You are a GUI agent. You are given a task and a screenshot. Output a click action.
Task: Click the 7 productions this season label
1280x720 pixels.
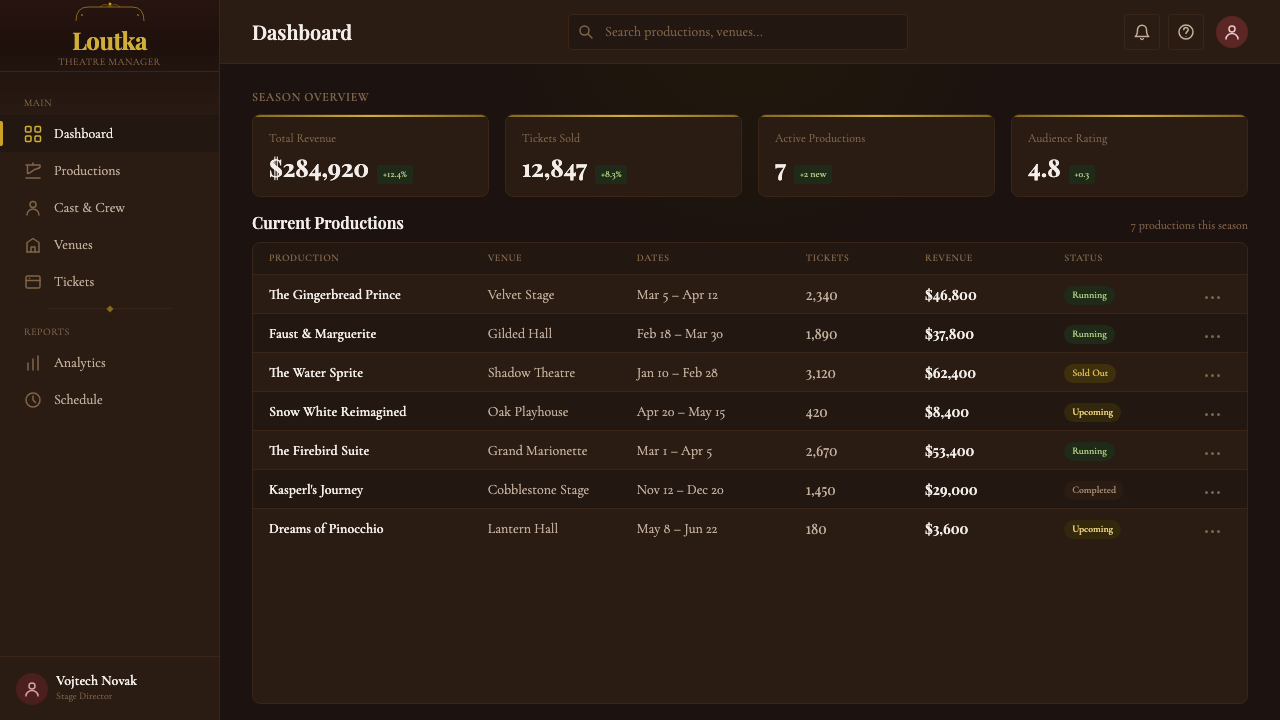tap(1189, 226)
